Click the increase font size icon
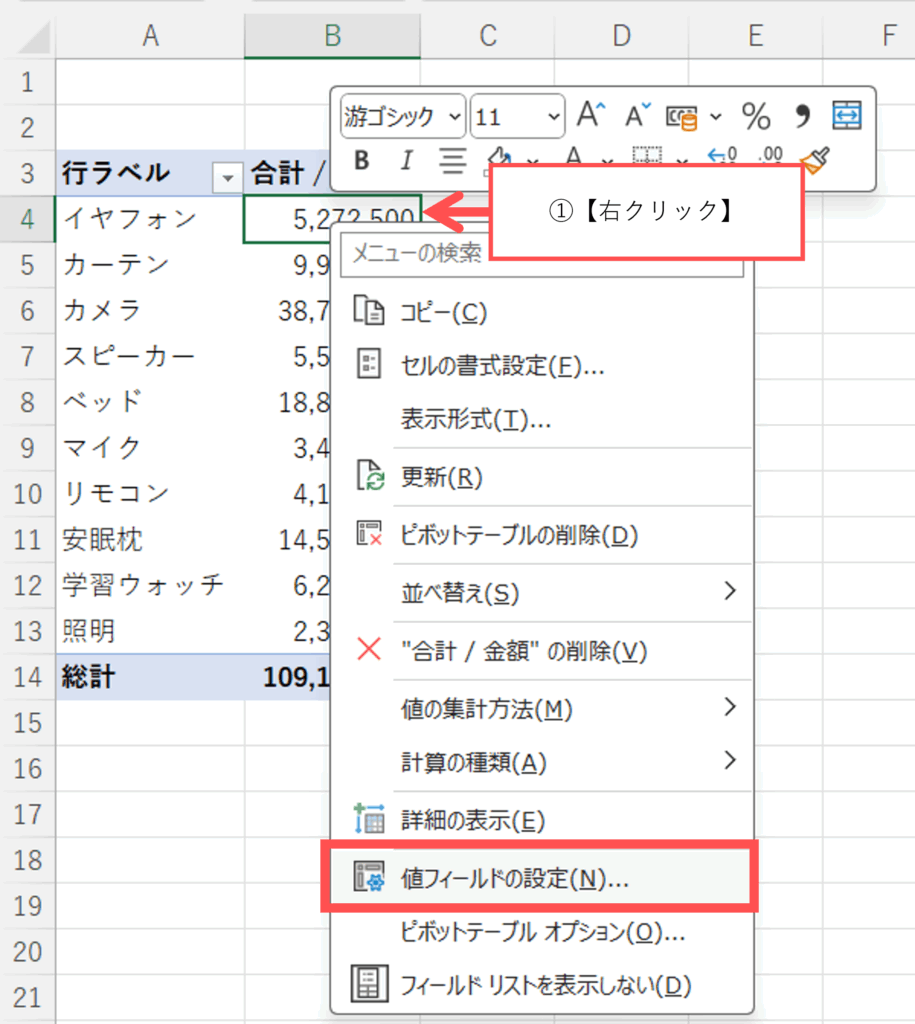Viewport: 915px width, 1024px height. click(591, 117)
